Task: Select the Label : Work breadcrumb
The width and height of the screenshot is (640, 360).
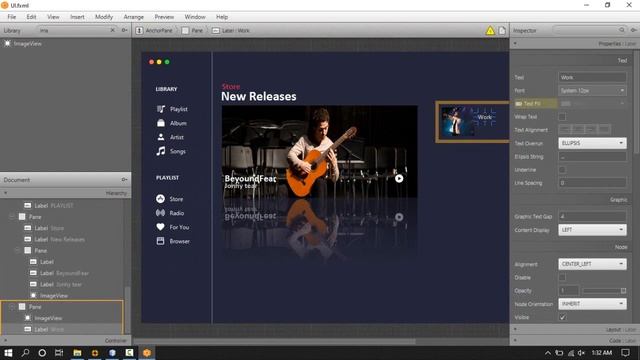Action: (231, 31)
